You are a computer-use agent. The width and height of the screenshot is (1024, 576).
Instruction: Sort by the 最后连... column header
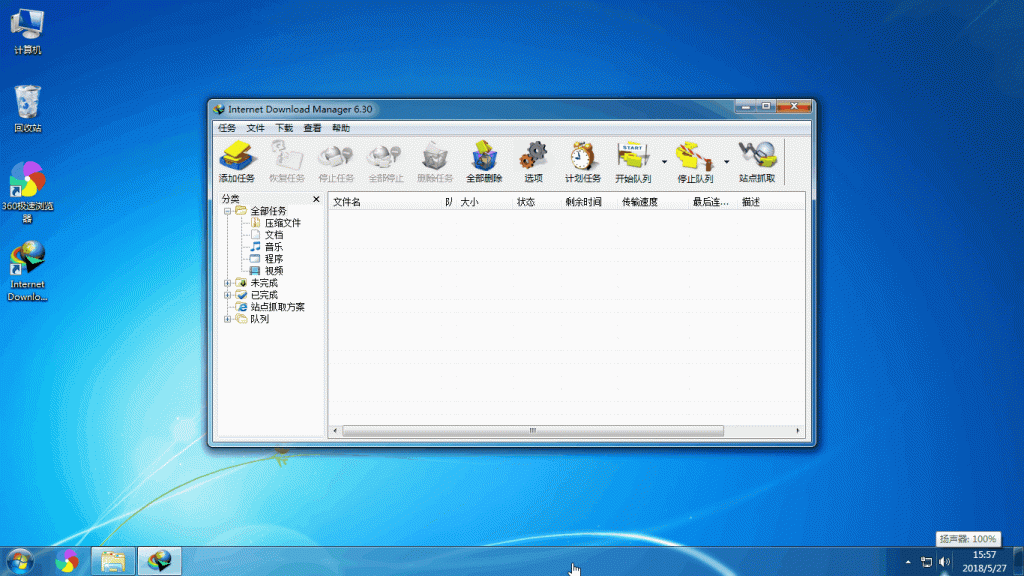(x=712, y=202)
